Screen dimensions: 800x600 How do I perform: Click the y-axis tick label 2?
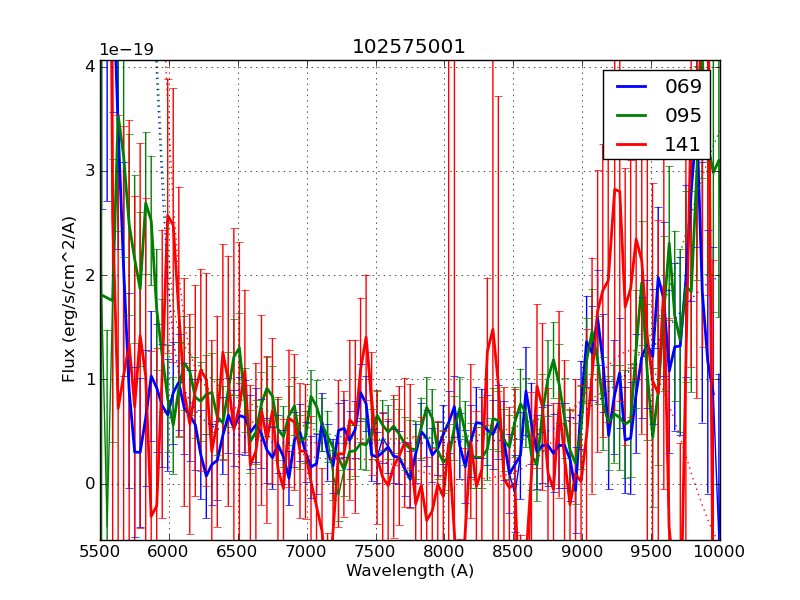tap(90, 275)
